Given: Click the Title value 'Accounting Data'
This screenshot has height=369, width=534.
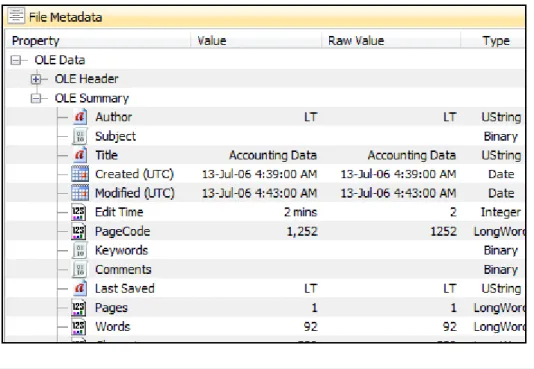Looking at the screenshot, I should click(x=273, y=155).
